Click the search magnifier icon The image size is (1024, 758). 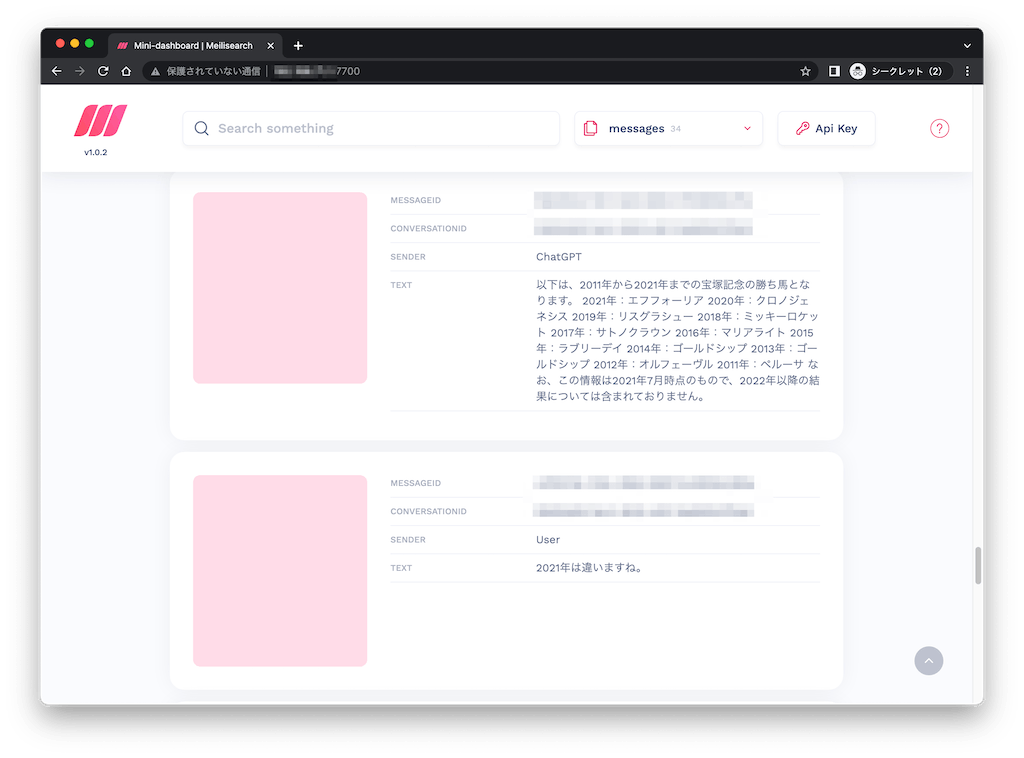(x=202, y=129)
